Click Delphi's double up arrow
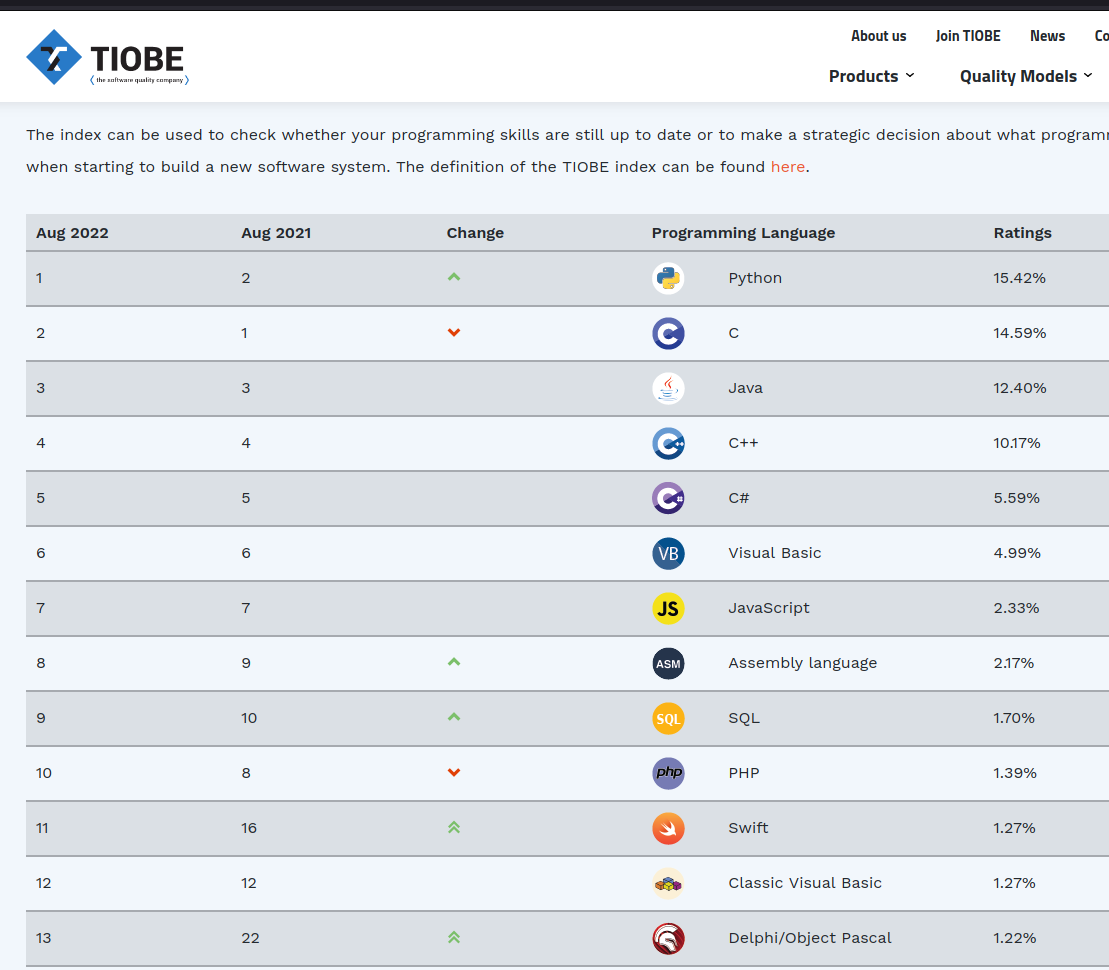1109x970 pixels. [x=454, y=937]
